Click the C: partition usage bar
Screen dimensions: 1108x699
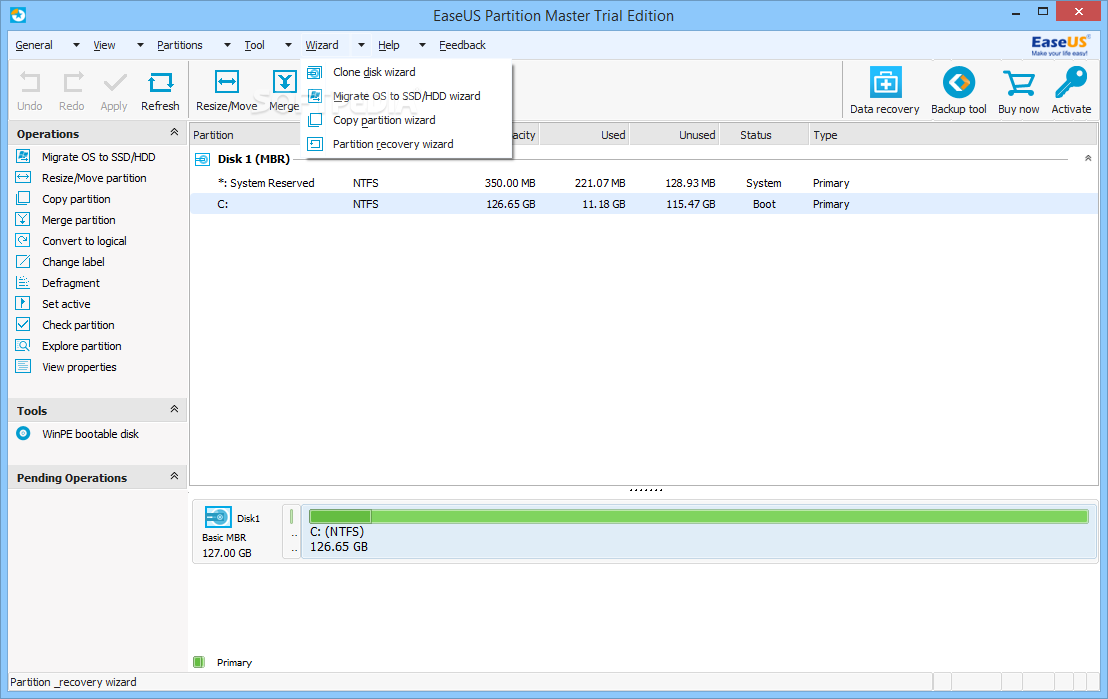[698, 517]
